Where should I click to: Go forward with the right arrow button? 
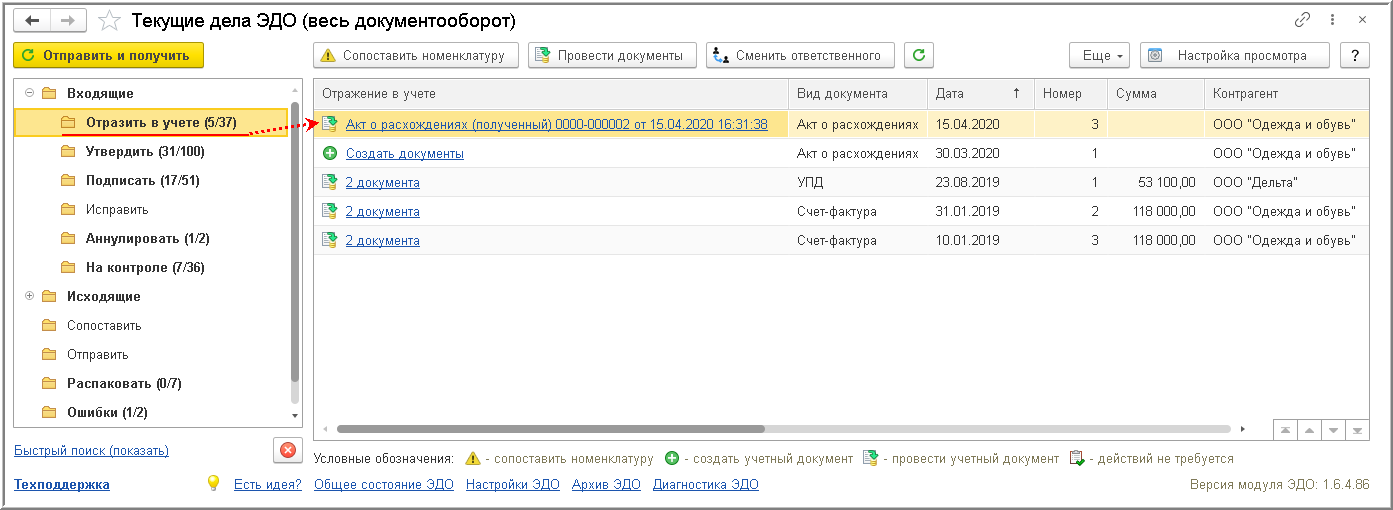coord(67,20)
